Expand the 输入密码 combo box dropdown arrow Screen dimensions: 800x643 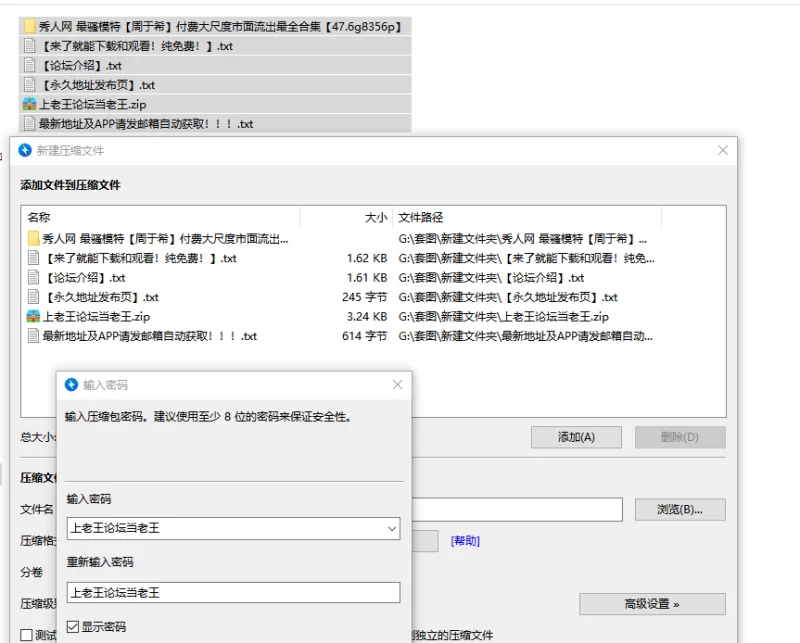[391, 527]
